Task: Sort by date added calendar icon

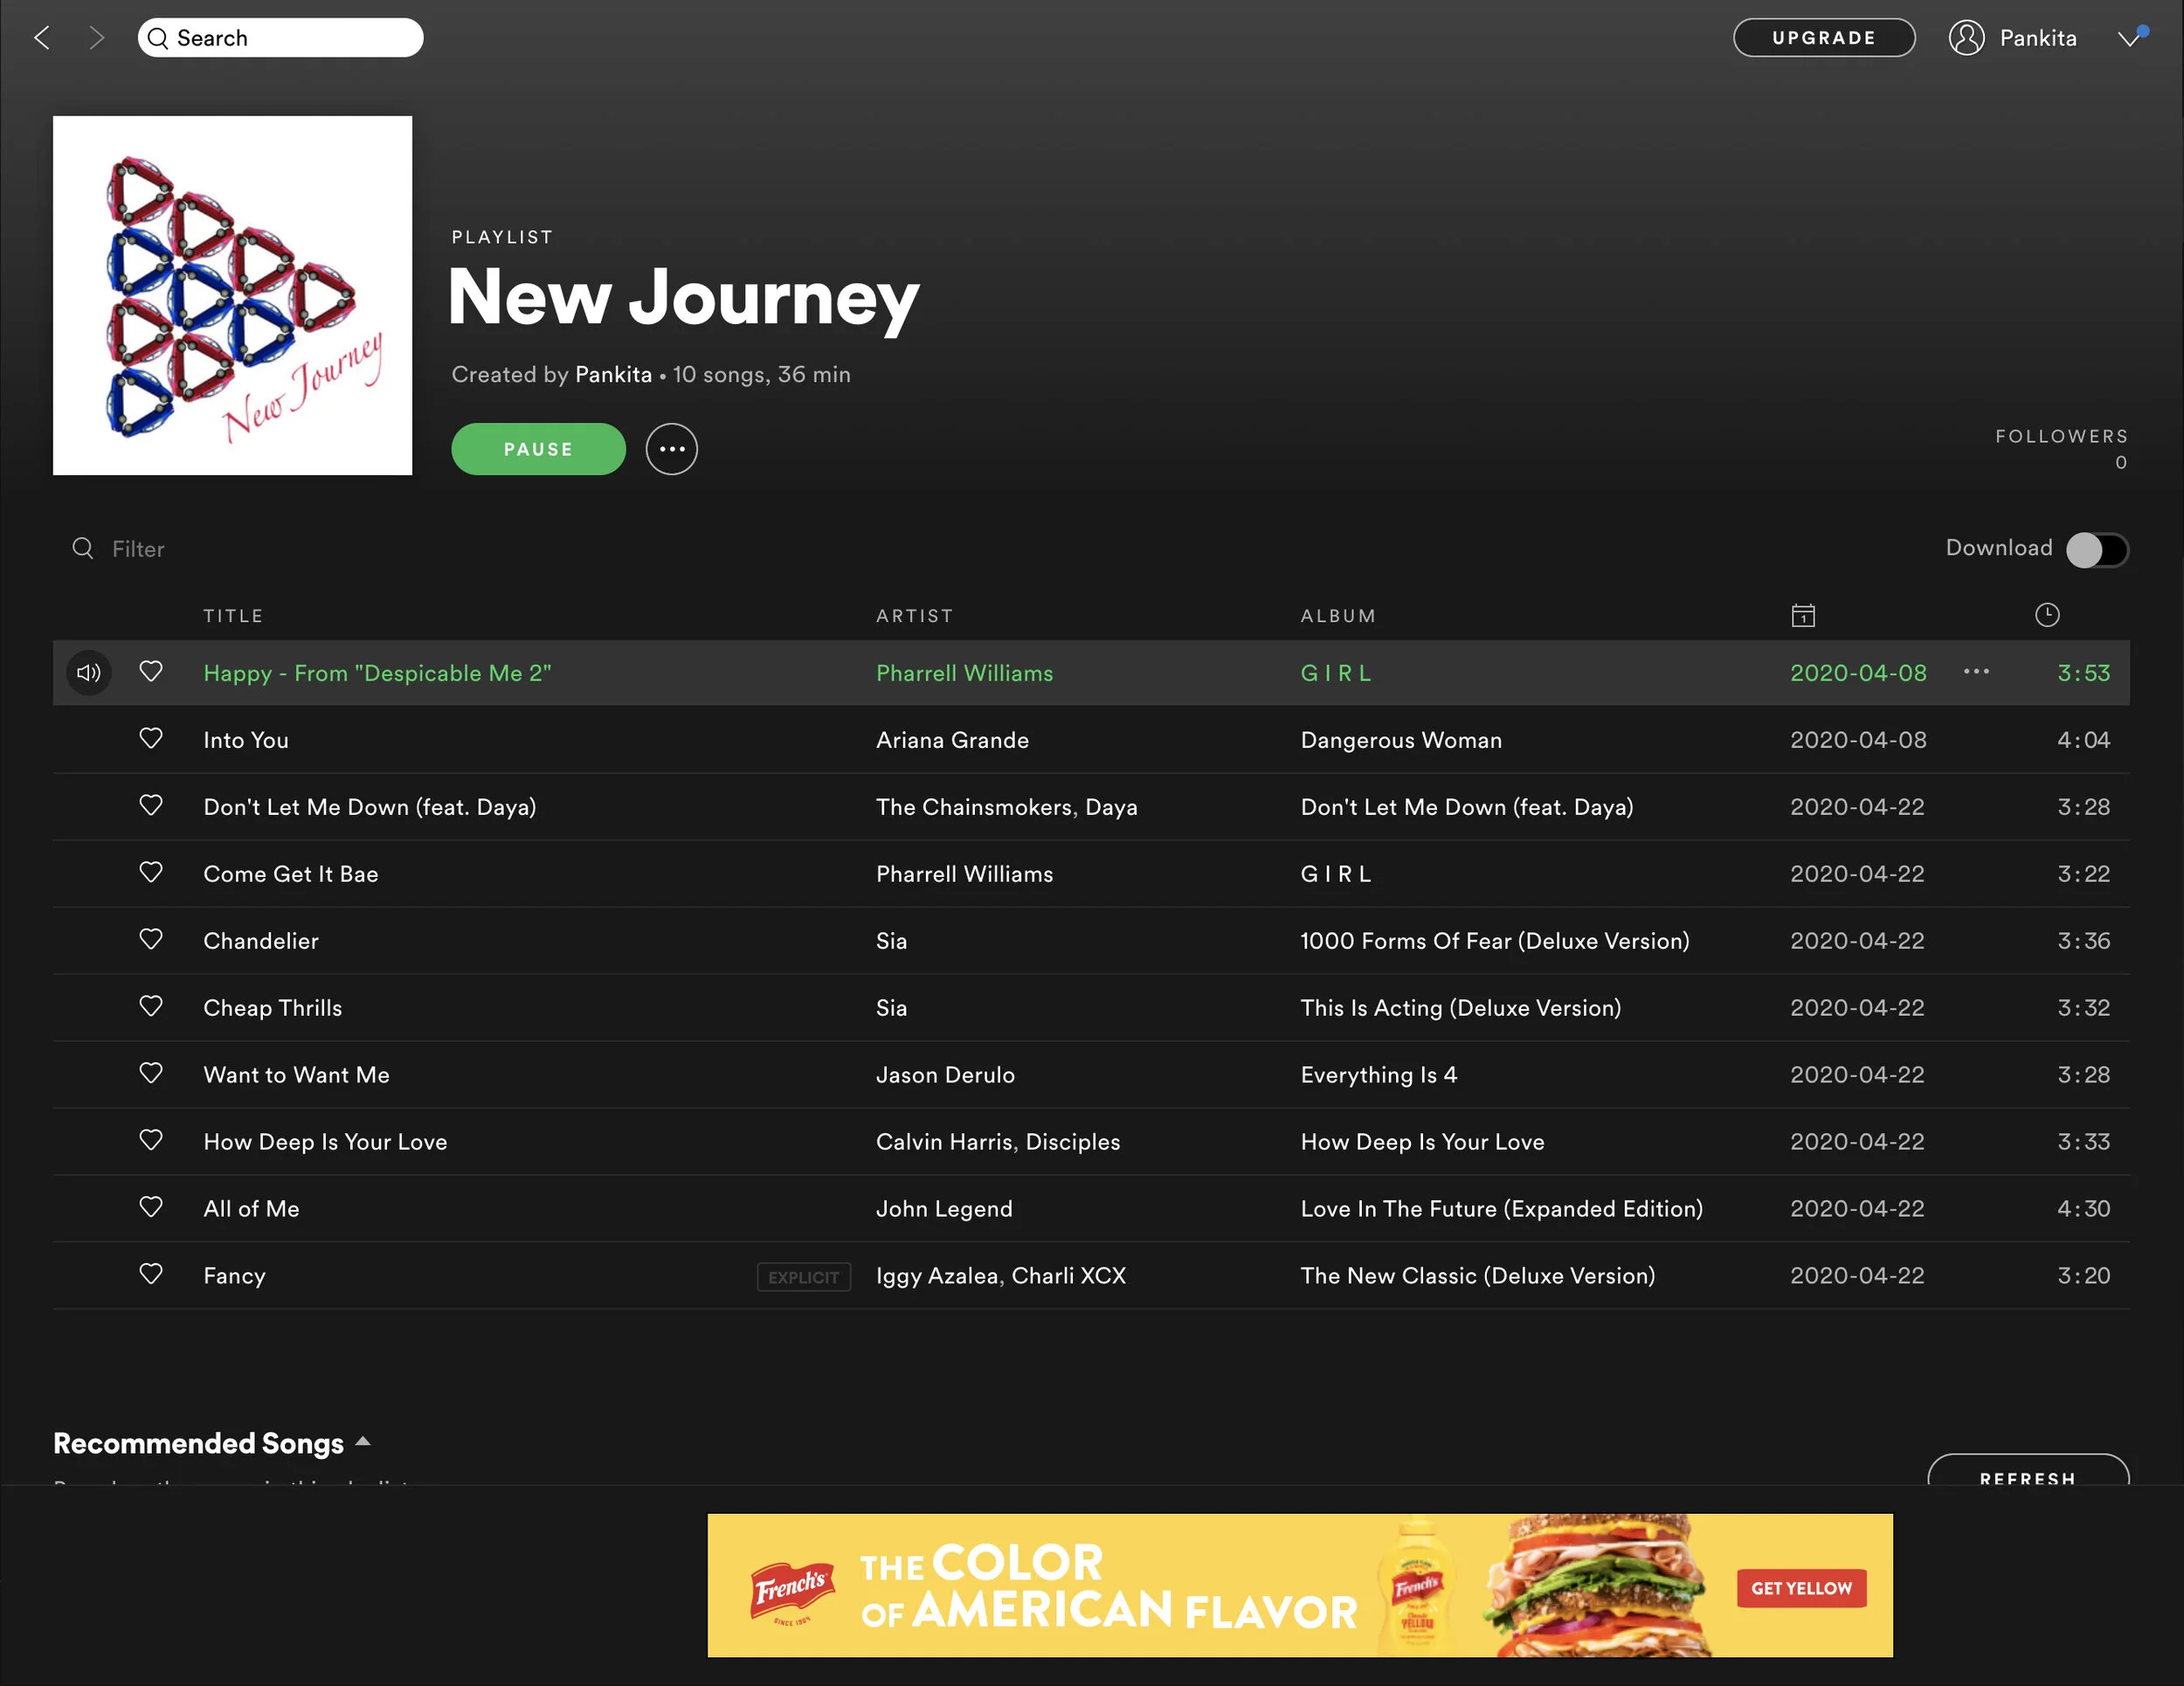Action: 1803,615
